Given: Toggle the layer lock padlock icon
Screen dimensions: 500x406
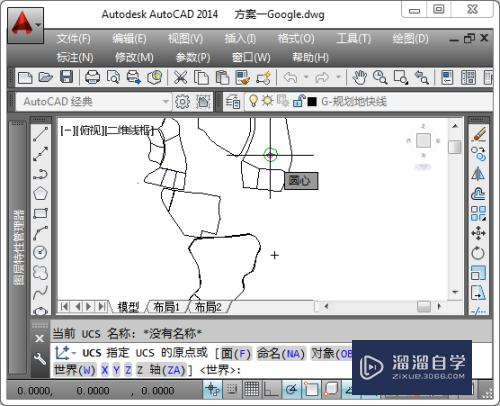Looking at the screenshot, I should click(x=298, y=101).
